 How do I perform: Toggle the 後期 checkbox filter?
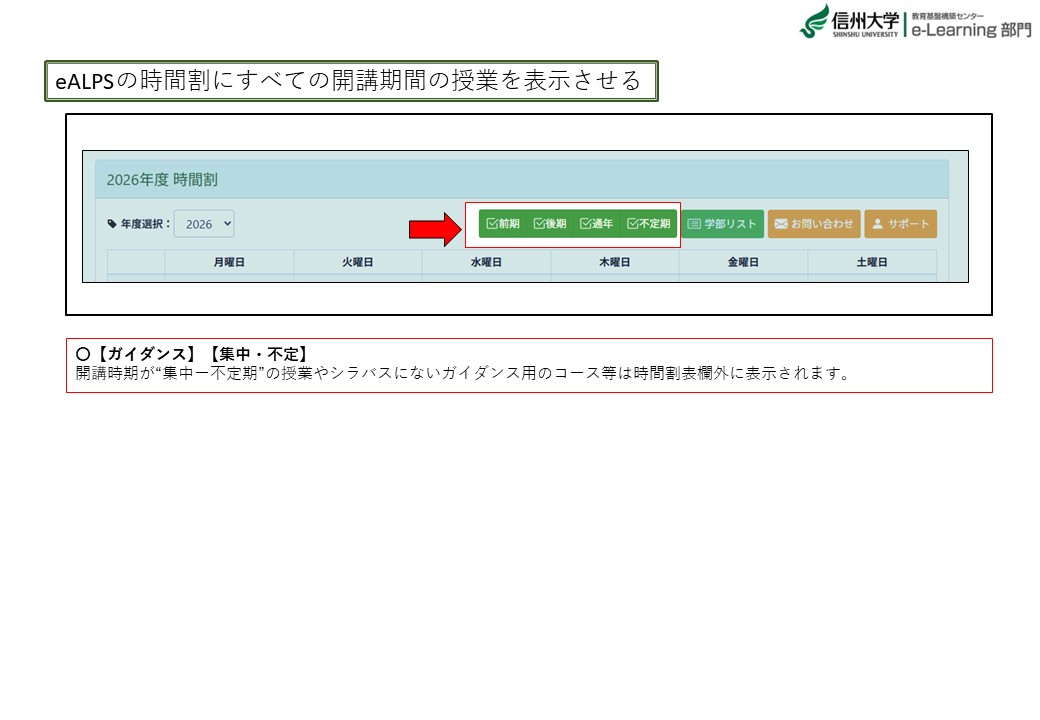[550, 223]
